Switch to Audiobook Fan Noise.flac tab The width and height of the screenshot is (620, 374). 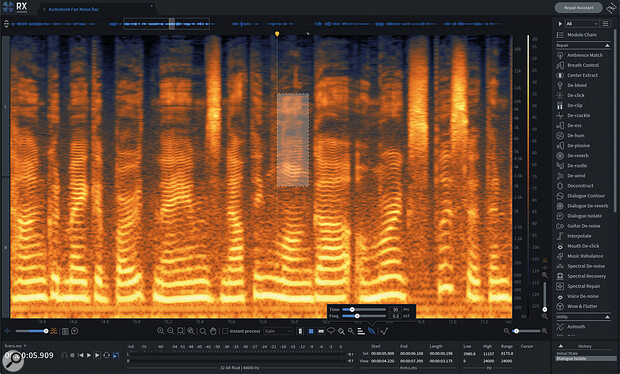pos(74,9)
